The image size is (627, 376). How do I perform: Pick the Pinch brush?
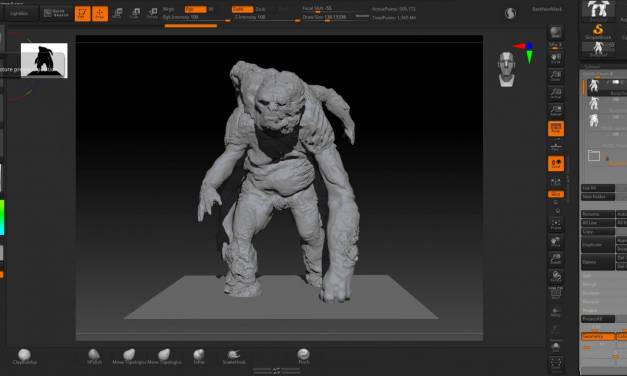304,356
